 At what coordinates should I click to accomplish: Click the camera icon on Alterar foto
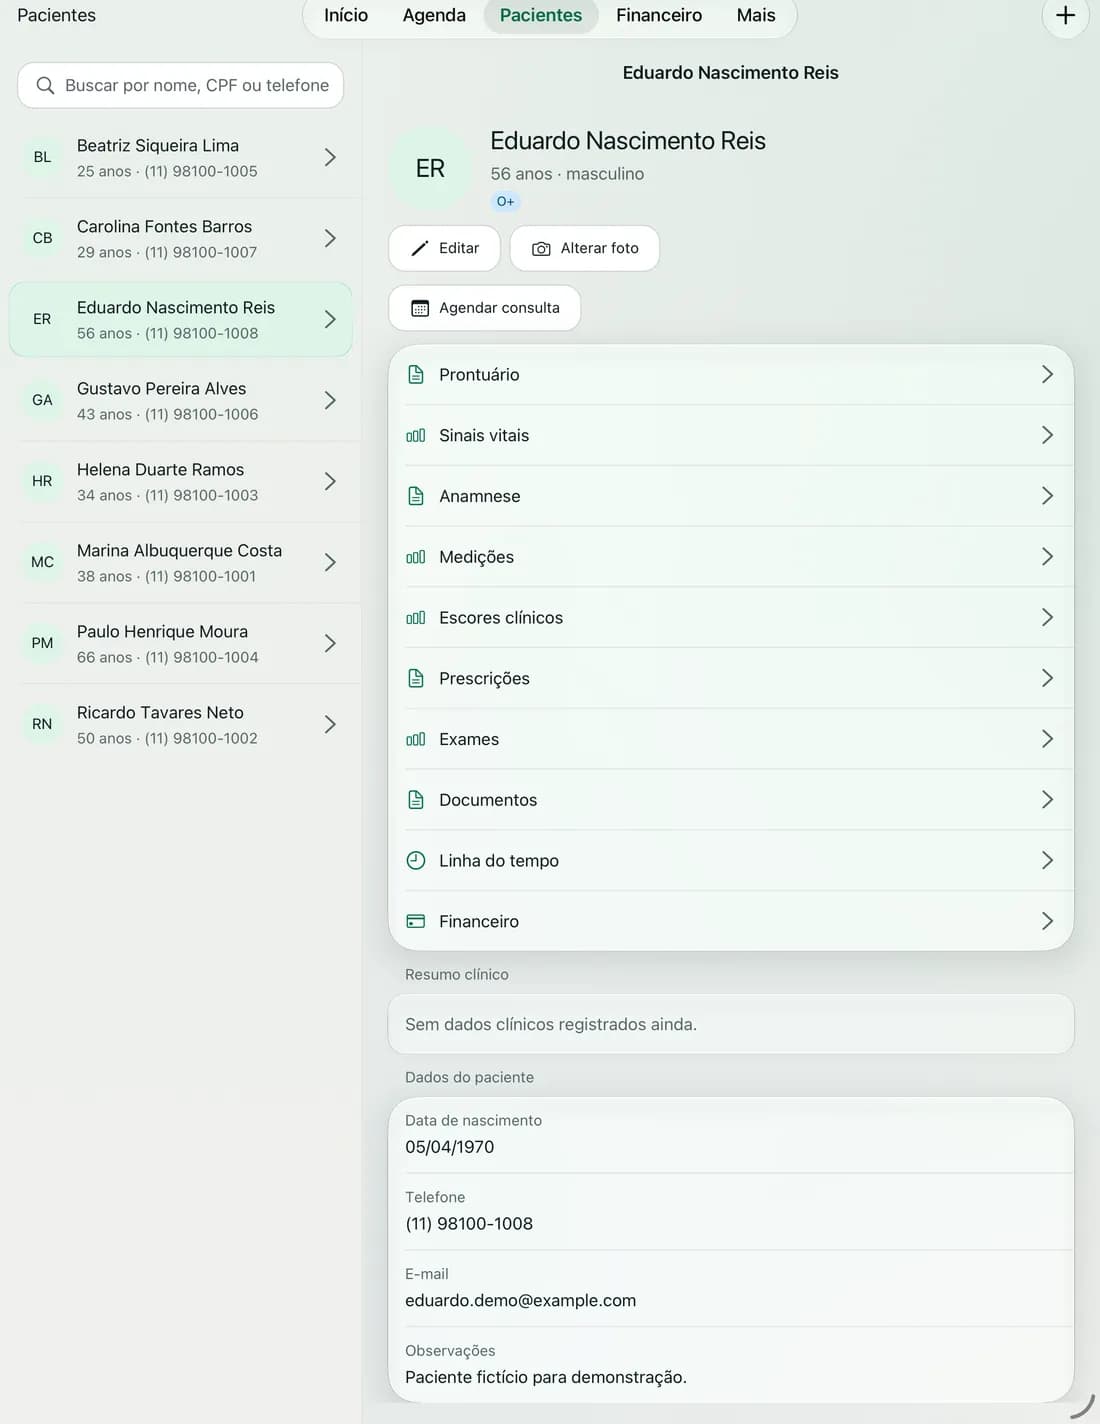(541, 249)
